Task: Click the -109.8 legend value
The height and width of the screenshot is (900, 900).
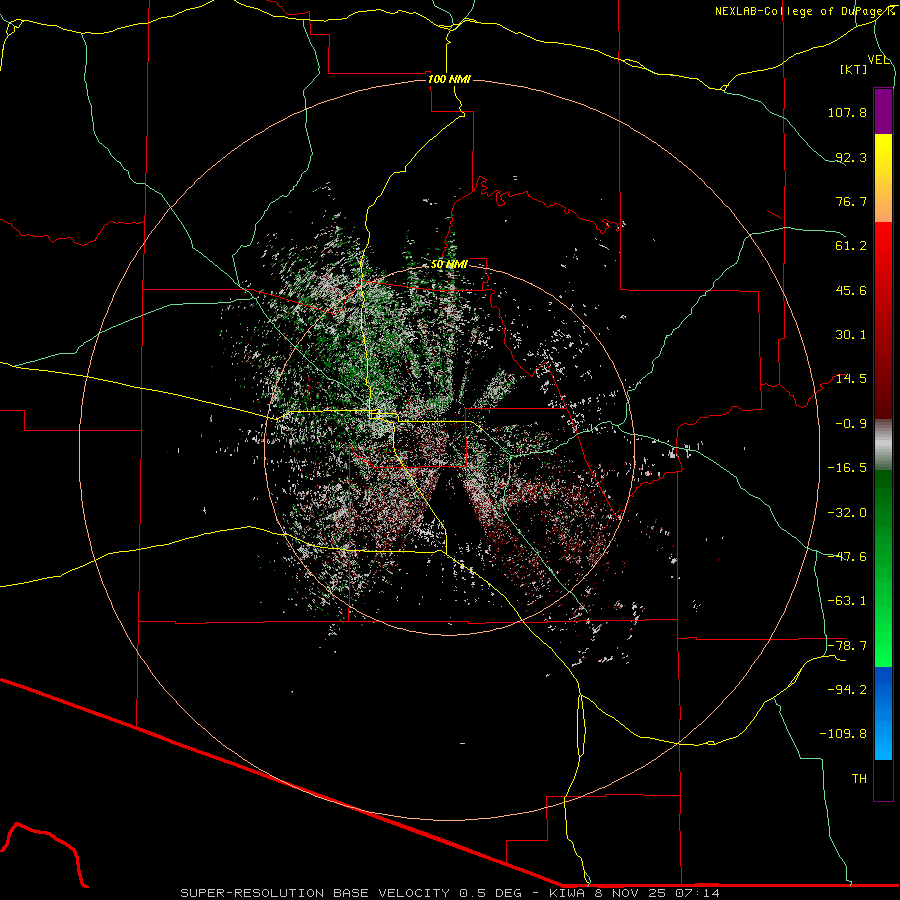Action: 843,734
